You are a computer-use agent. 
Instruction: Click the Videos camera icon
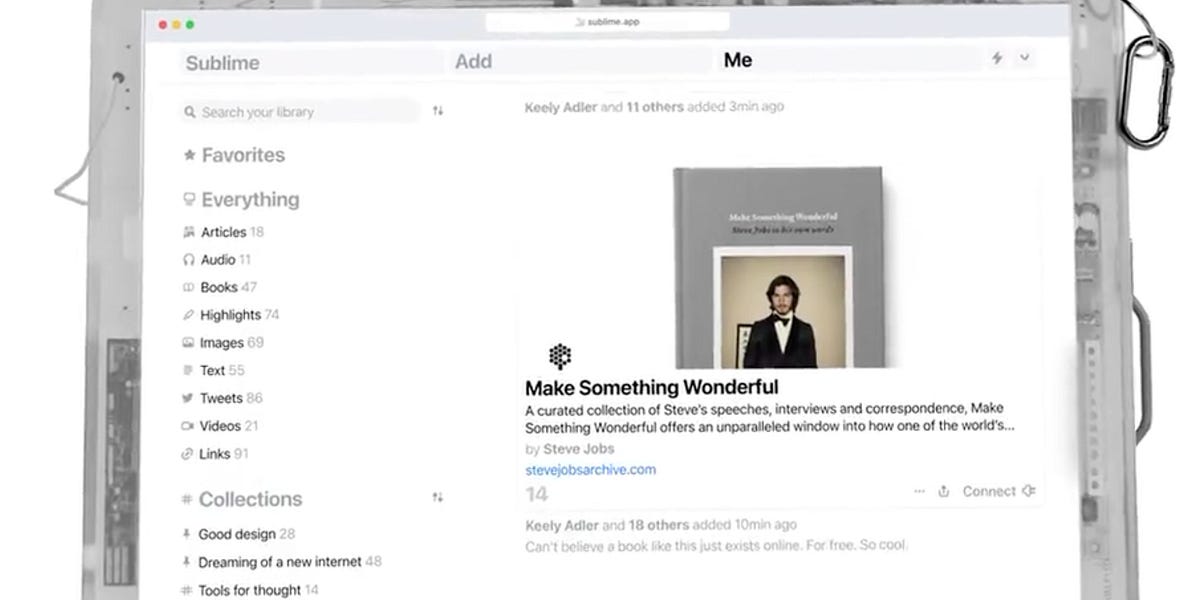coord(189,426)
